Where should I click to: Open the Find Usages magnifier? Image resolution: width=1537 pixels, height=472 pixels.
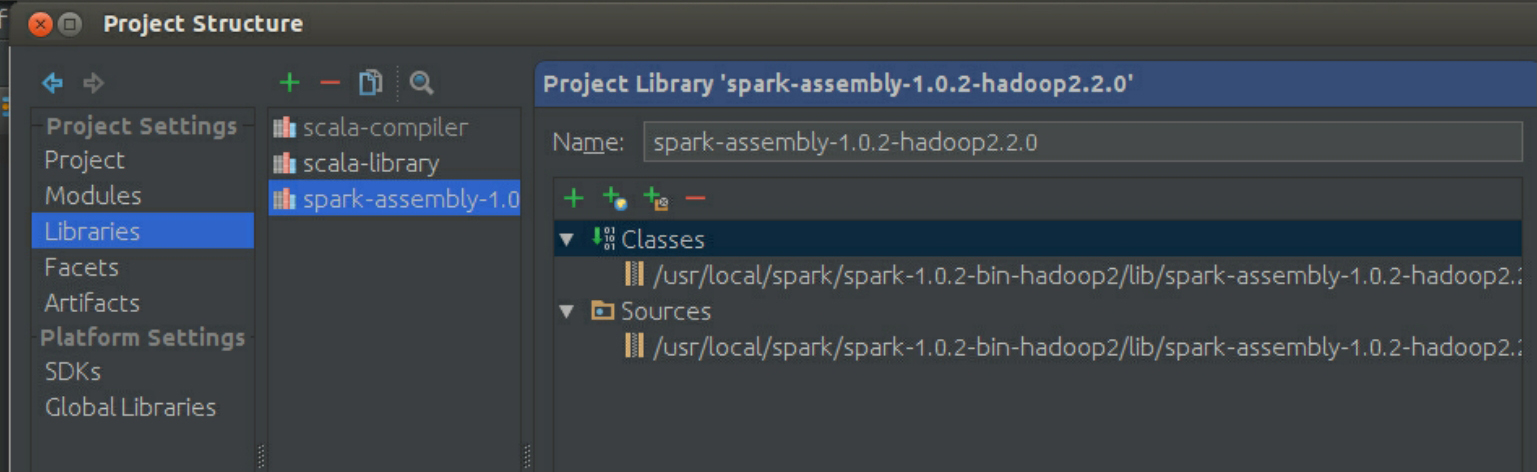(x=422, y=83)
